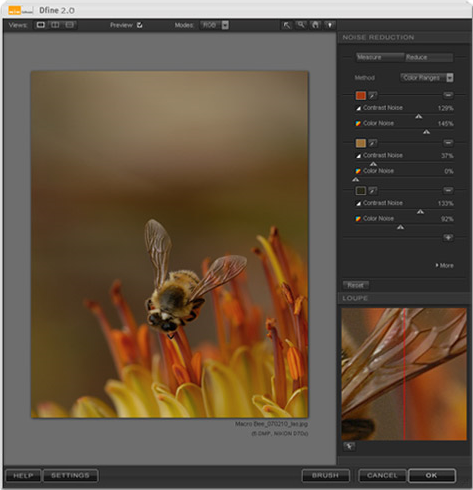Pick color with eyedropper beside red-orange swatch
The height and width of the screenshot is (490, 473).
373,96
